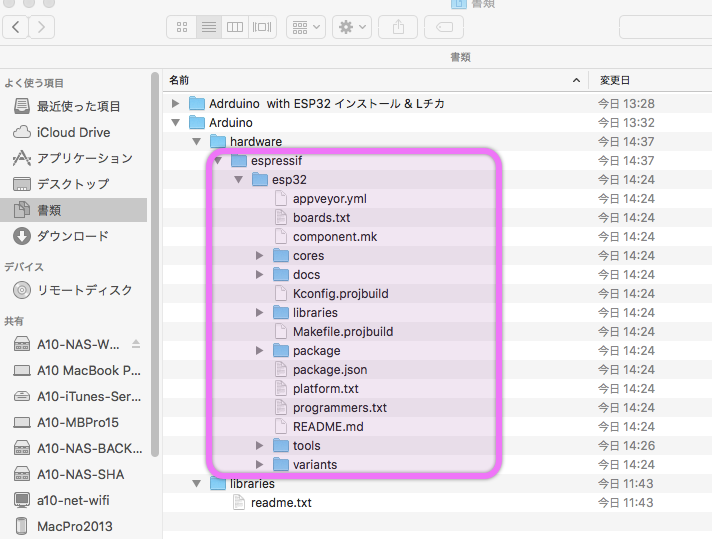Switch to list view in toolbar
Screen dimensions: 712x539
tap(209, 27)
